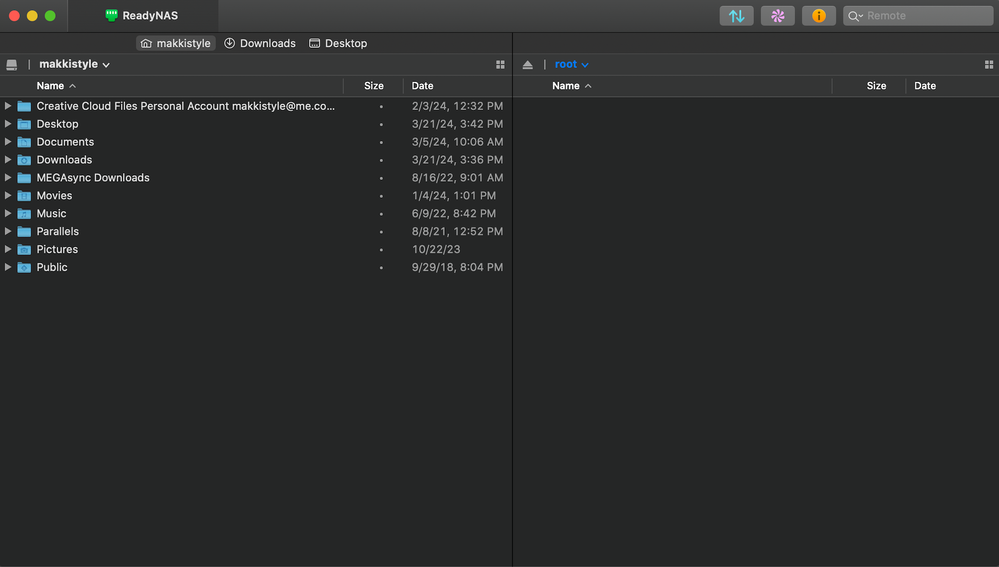Image resolution: width=999 pixels, height=567 pixels.
Task: Click date '1/4/24, 1:01 PM'
Action: point(454,195)
